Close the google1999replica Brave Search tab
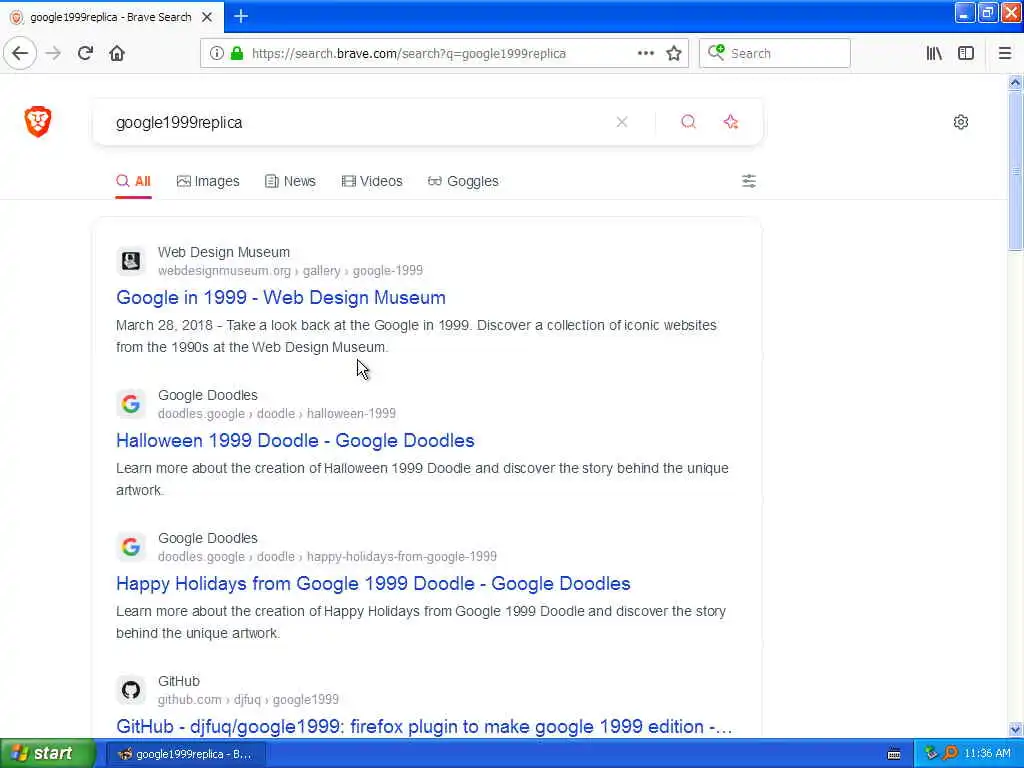1024x768 pixels. click(207, 17)
